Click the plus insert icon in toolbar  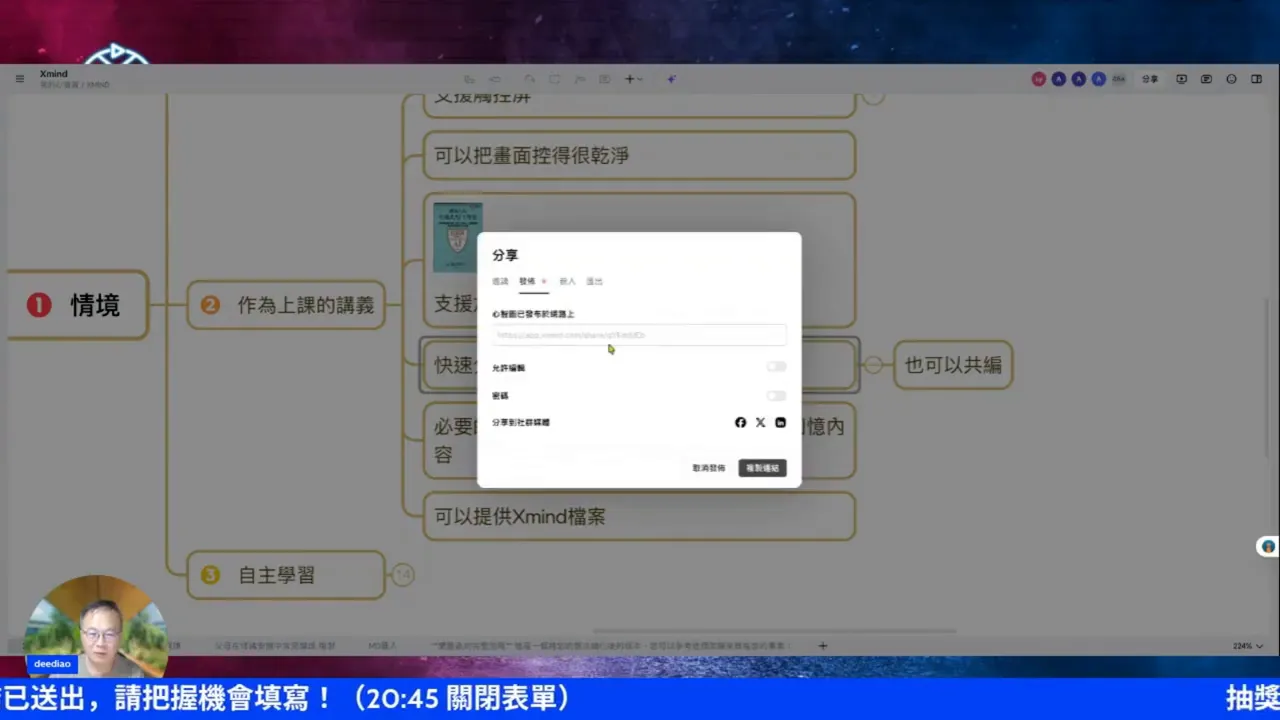tap(629, 79)
